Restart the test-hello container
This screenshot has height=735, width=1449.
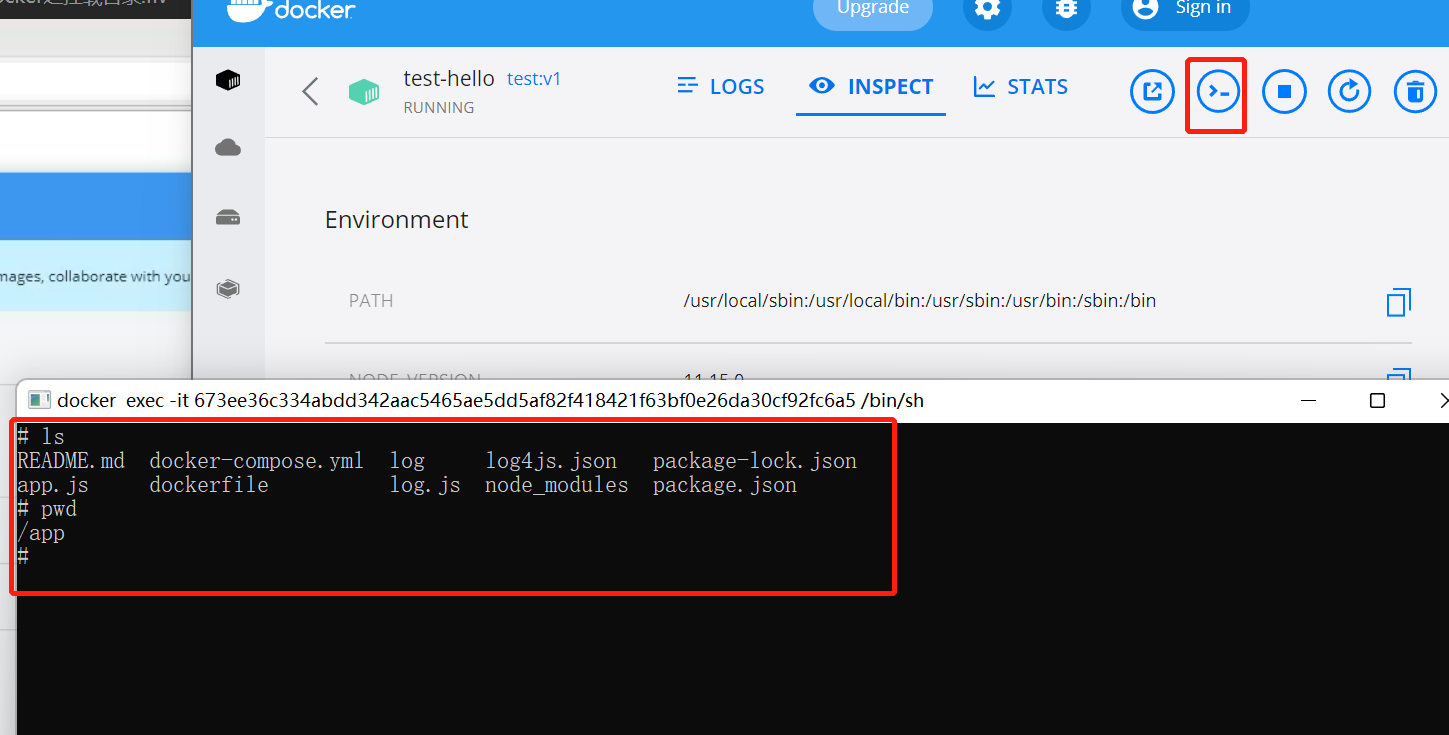coord(1350,93)
